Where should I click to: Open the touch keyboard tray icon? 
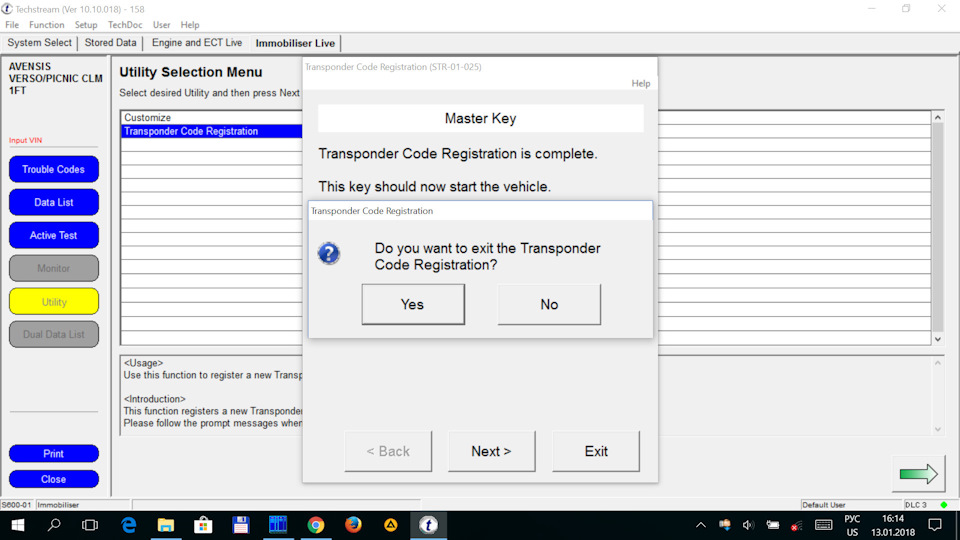pos(823,525)
